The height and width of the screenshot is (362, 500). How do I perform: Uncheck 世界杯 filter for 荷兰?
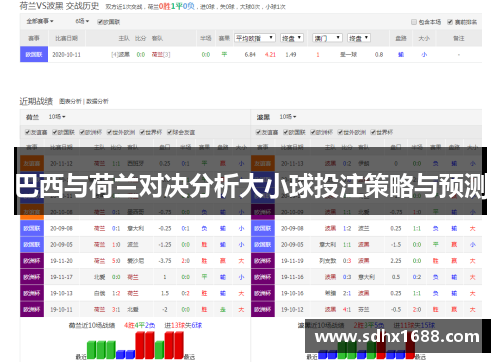point(142,132)
